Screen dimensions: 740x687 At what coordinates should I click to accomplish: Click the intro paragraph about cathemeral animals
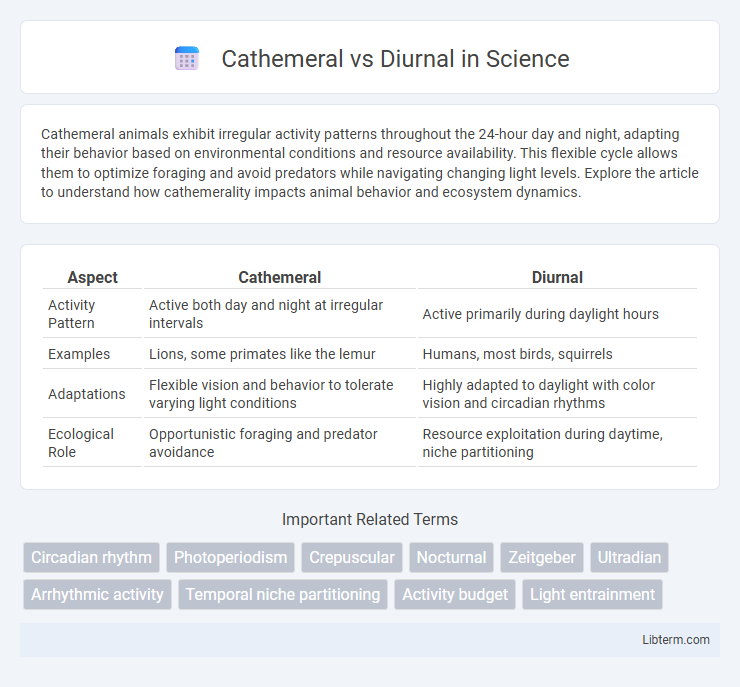[370, 163]
